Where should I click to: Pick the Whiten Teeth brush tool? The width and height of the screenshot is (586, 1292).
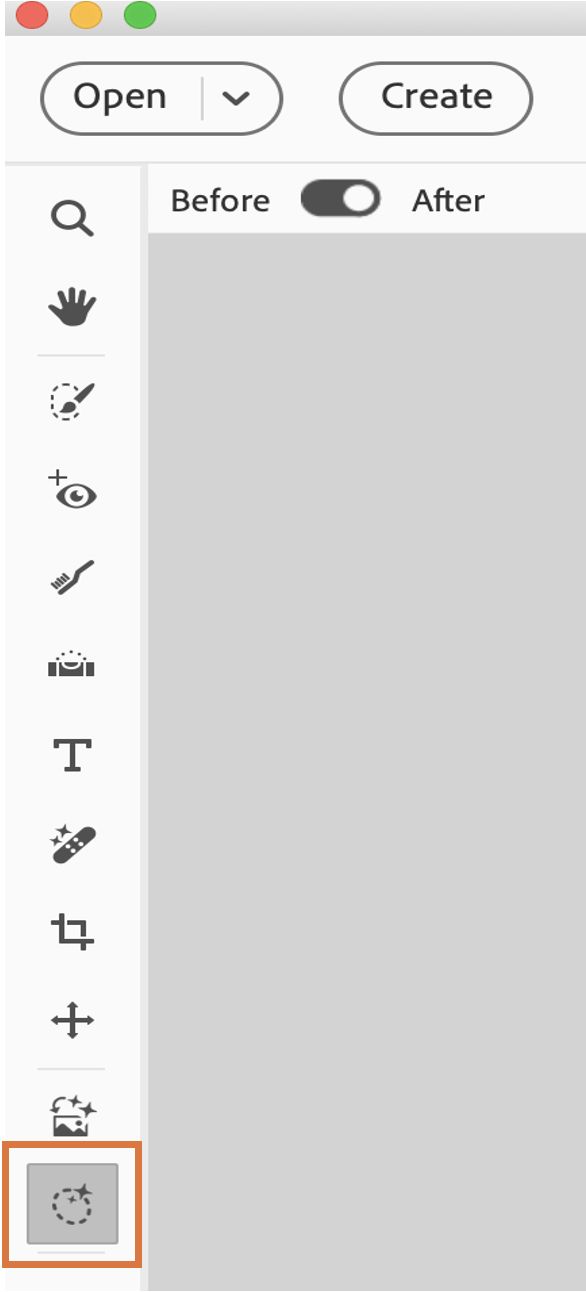tap(72, 577)
